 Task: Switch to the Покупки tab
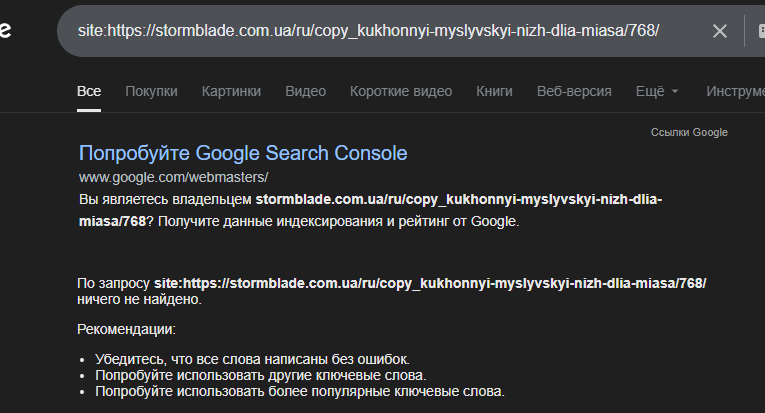(151, 91)
